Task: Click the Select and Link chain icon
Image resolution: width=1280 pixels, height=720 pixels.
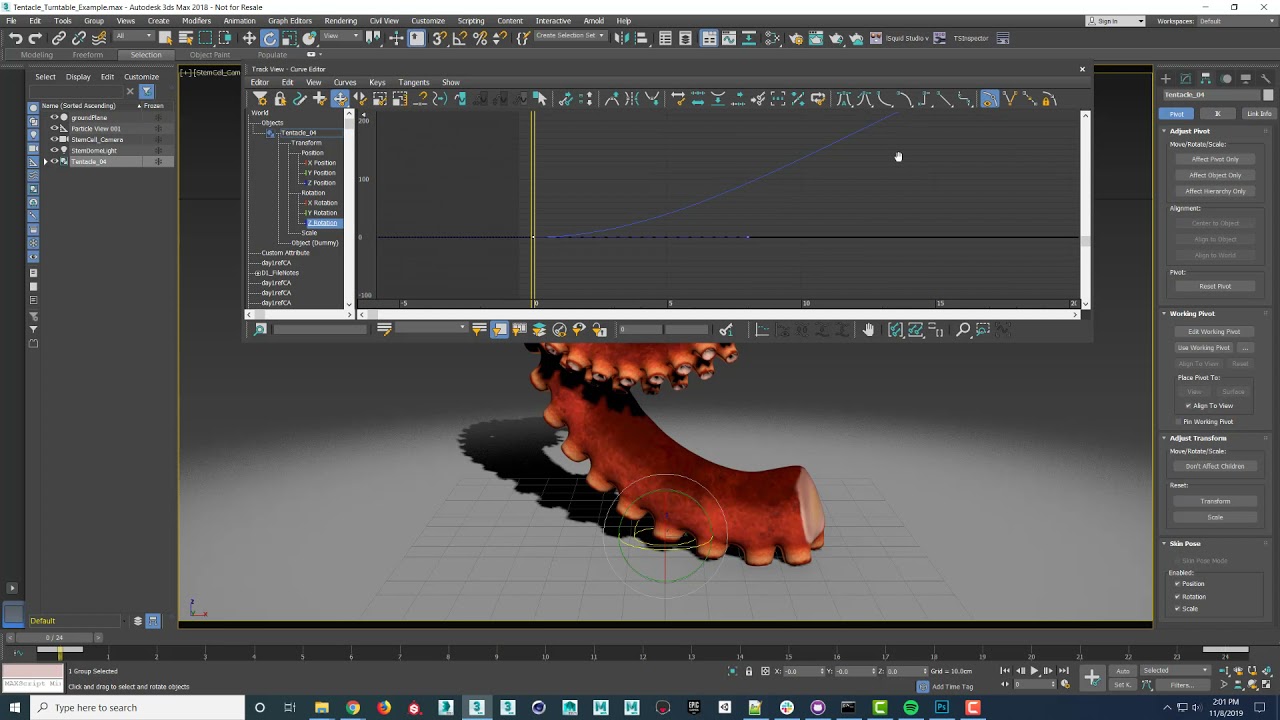Action: pyautogui.click(x=59, y=38)
